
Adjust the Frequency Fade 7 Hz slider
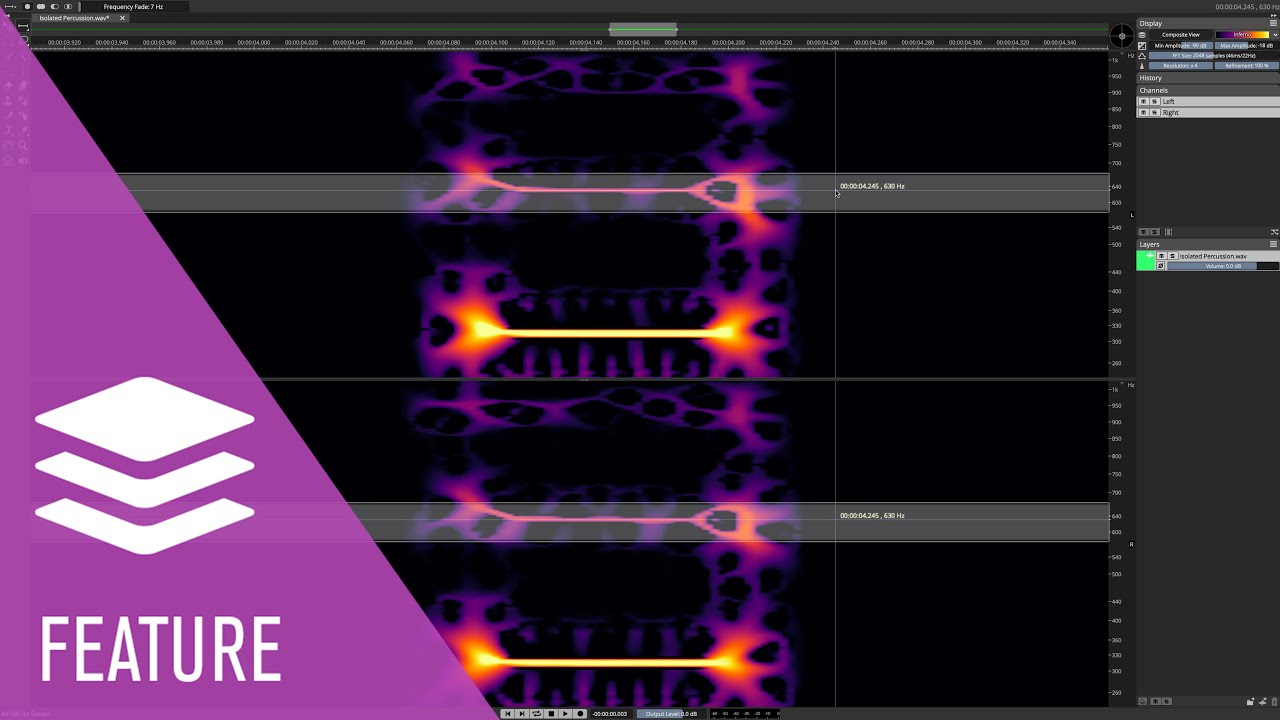(x=133, y=7)
